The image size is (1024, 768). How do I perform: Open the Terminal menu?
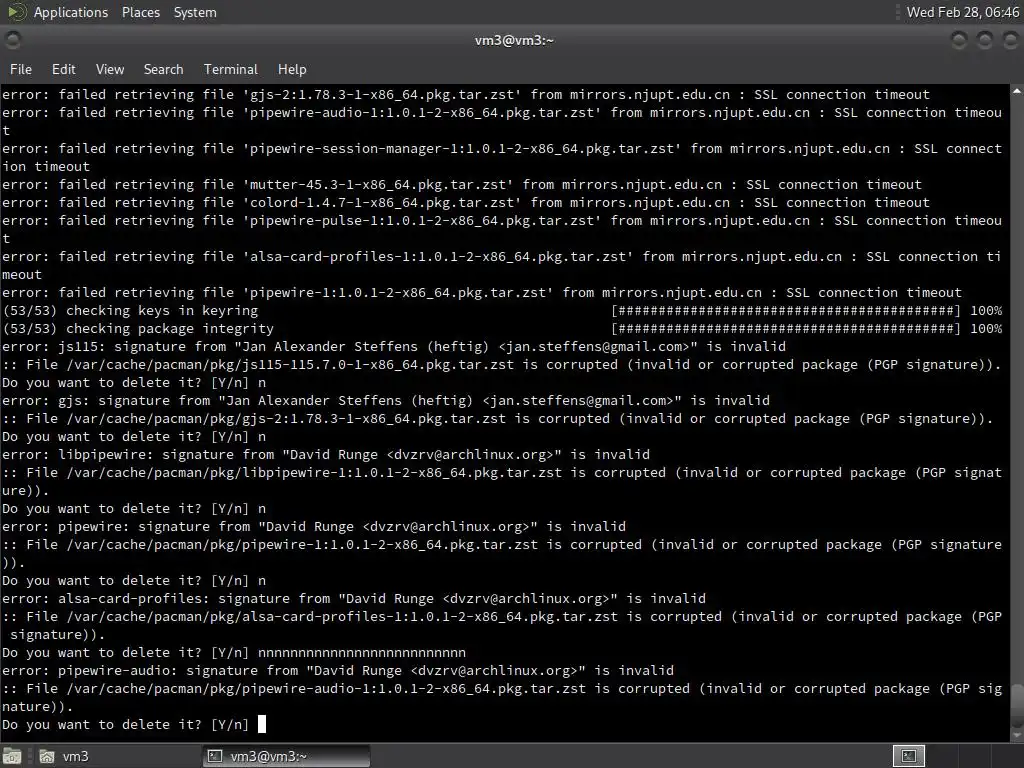click(231, 69)
